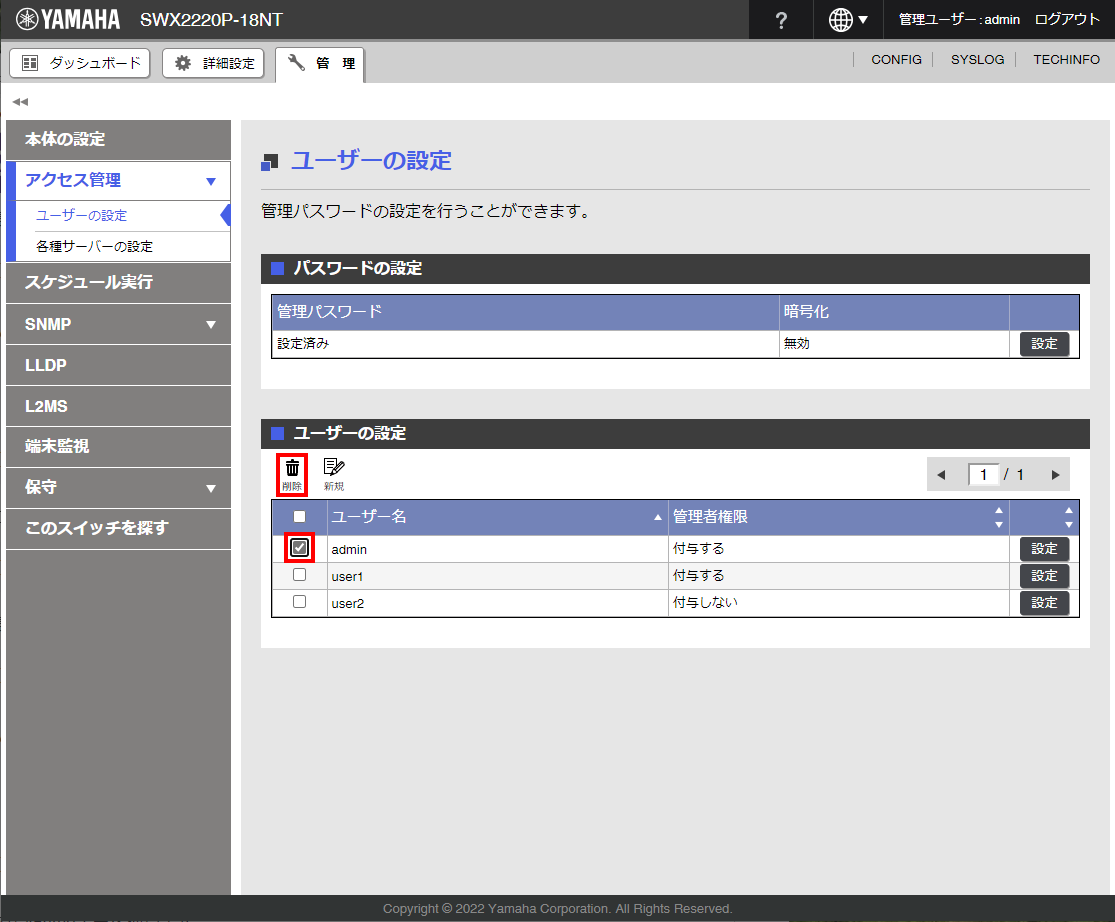Click the trash Delete (削除) icon
This screenshot has width=1115, height=922.
(292, 473)
